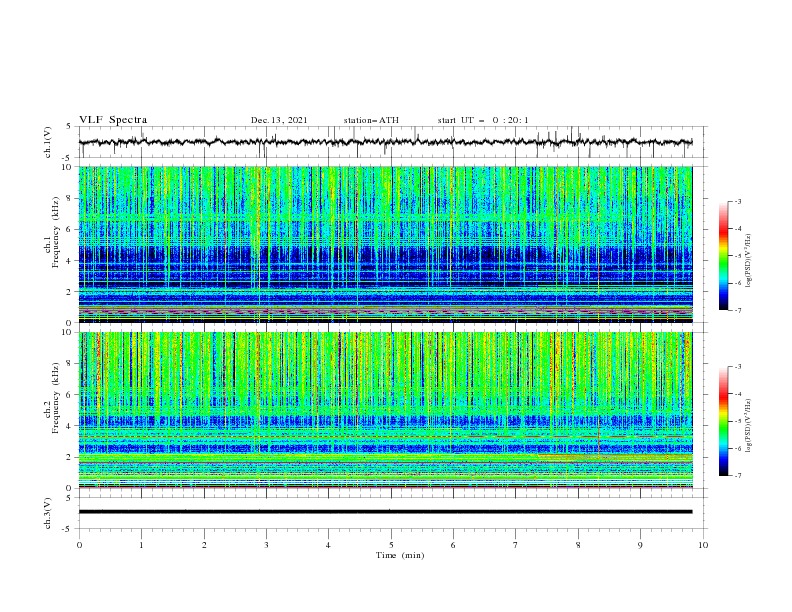
Task: Click the "-5" tick on lower colorbar
Action: [737, 422]
